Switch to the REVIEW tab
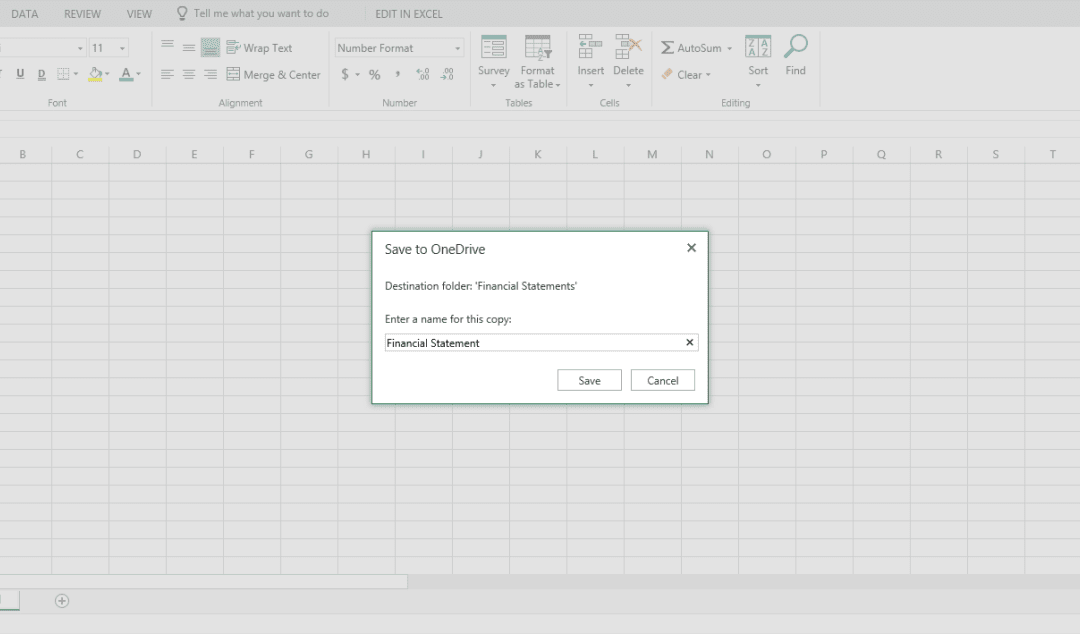 click(x=82, y=14)
